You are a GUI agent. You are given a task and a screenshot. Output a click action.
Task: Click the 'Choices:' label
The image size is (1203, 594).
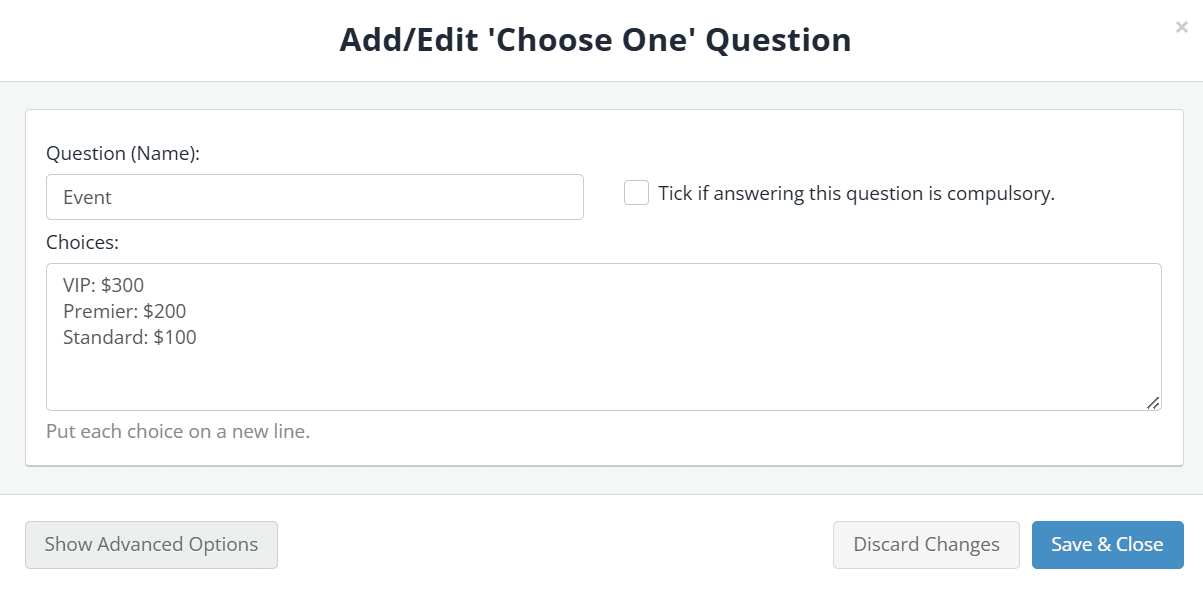tap(83, 242)
